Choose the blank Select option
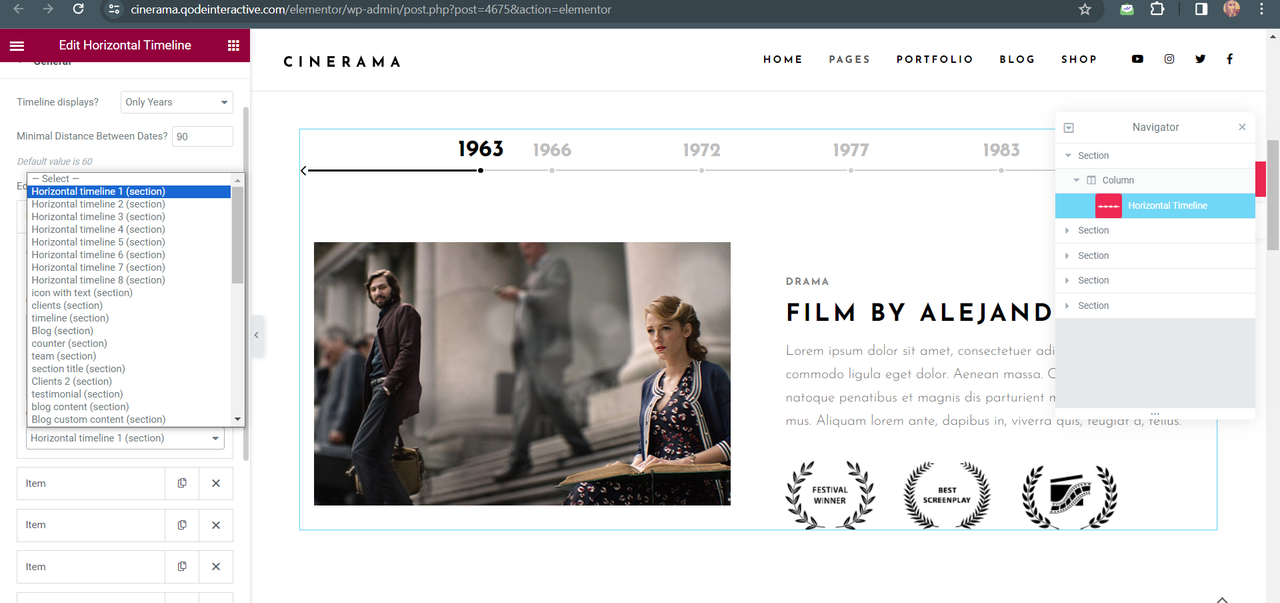 click(130, 179)
